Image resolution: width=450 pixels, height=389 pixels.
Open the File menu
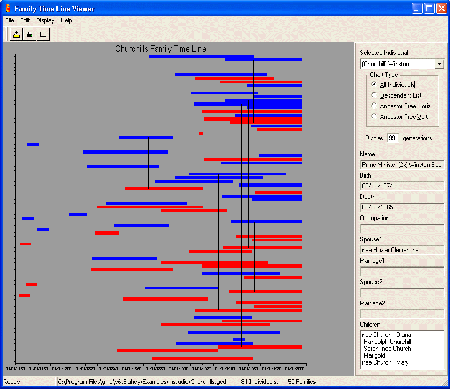[10, 21]
